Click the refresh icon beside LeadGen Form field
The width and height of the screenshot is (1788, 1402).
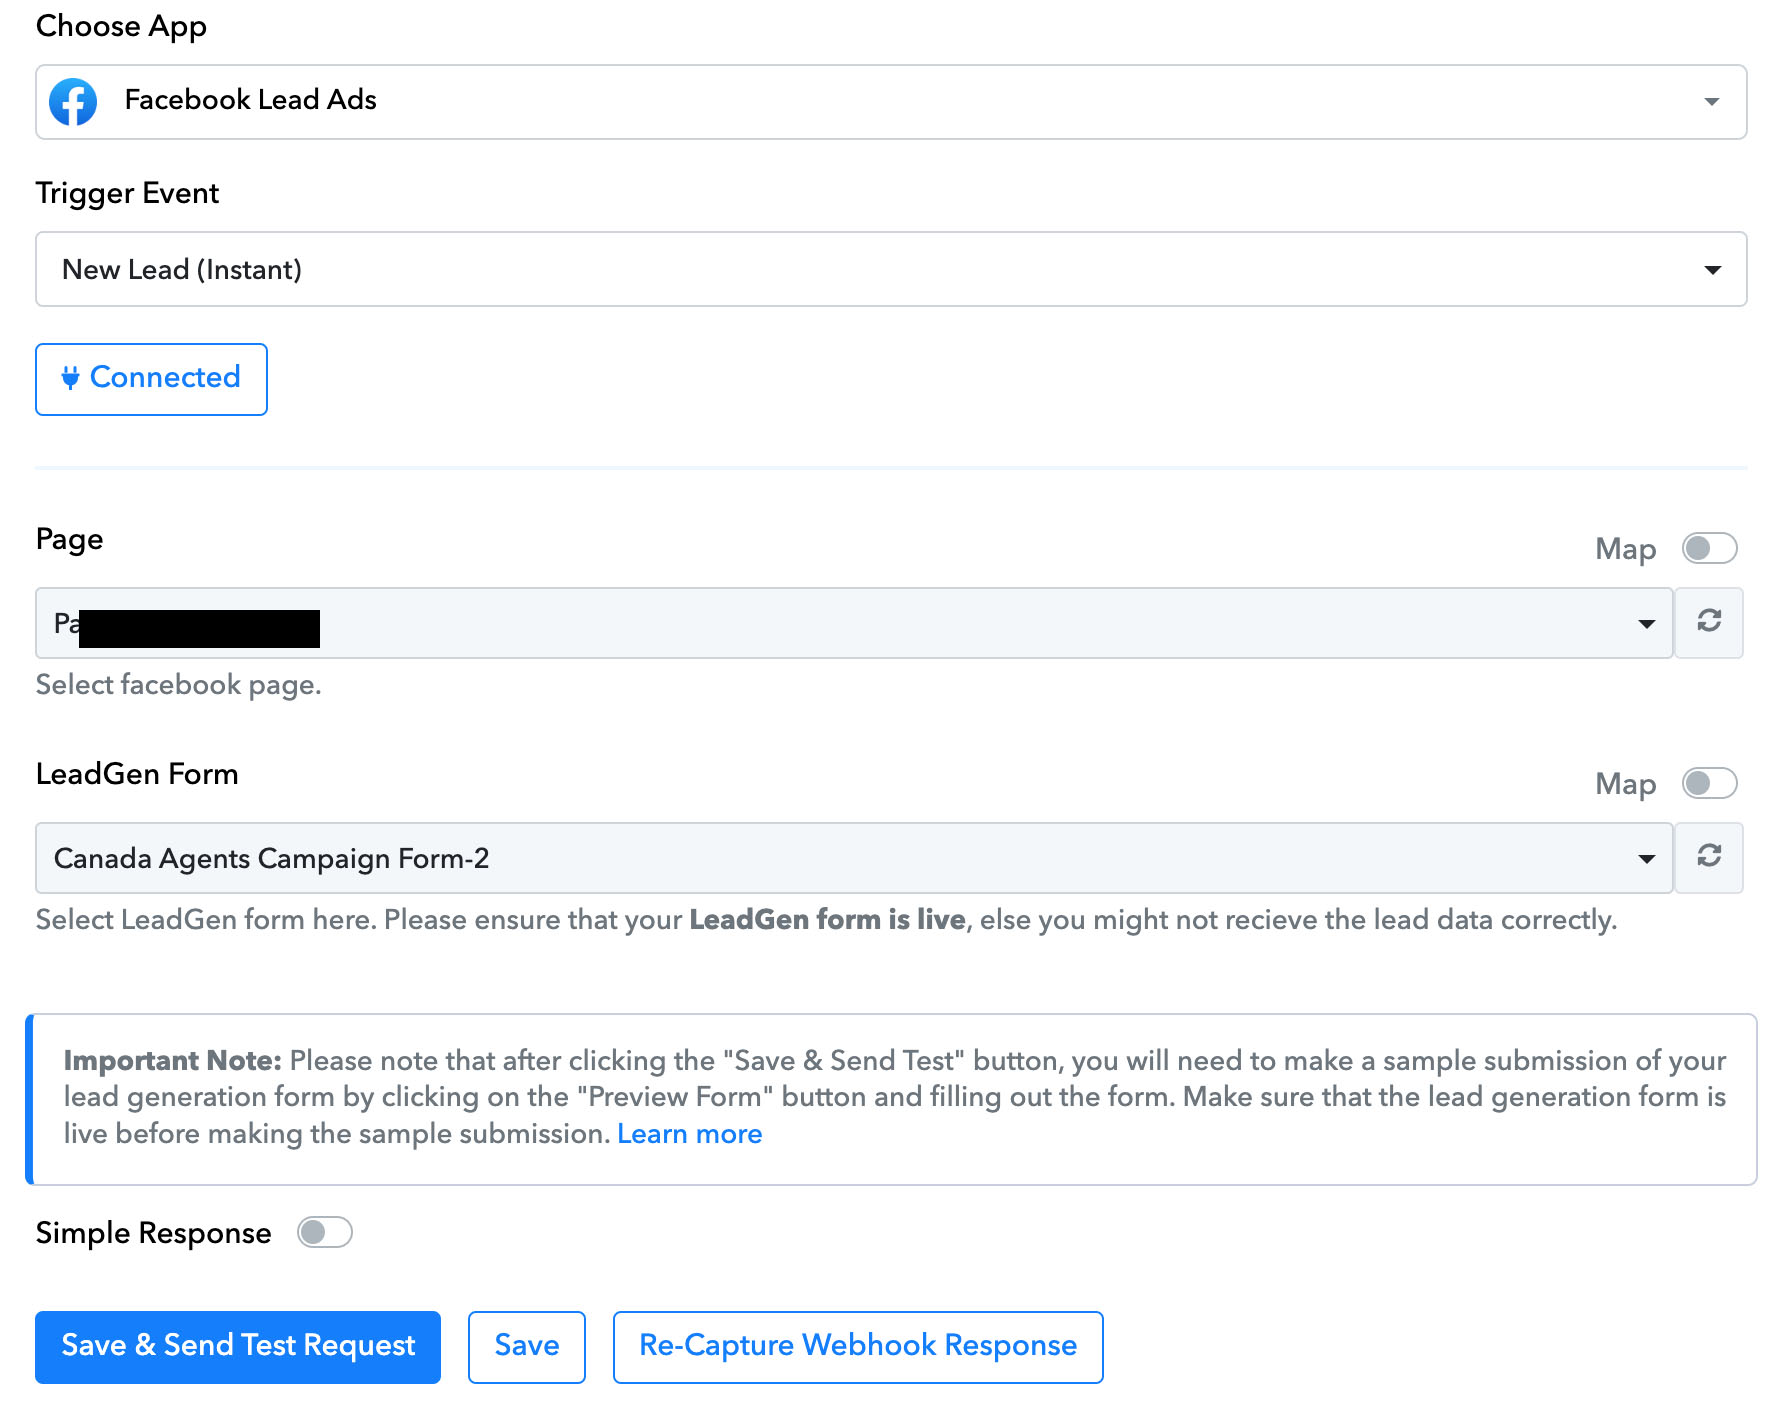1709,857
